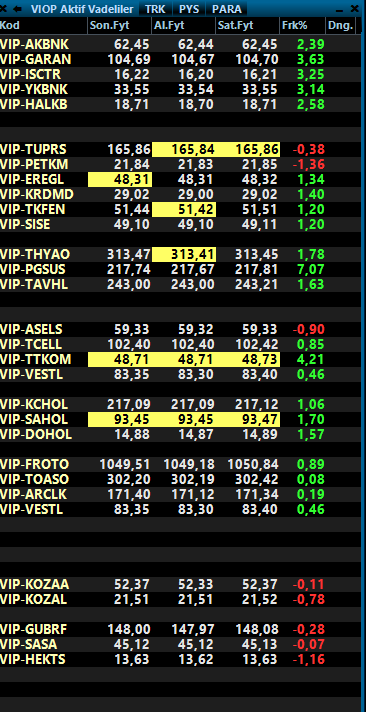
Task: Click TAVHL ask price 243,21
Action: tap(257, 284)
